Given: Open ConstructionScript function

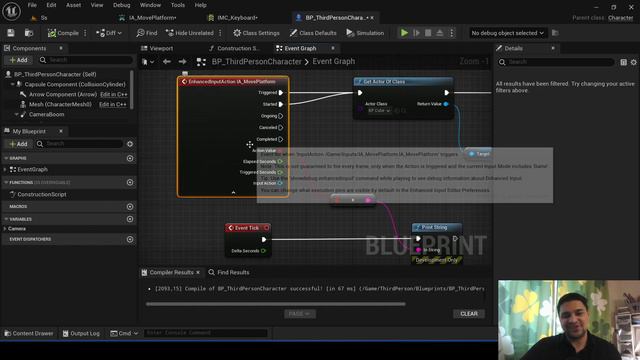Looking at the screenshot, I should click(x=42, y=194).
